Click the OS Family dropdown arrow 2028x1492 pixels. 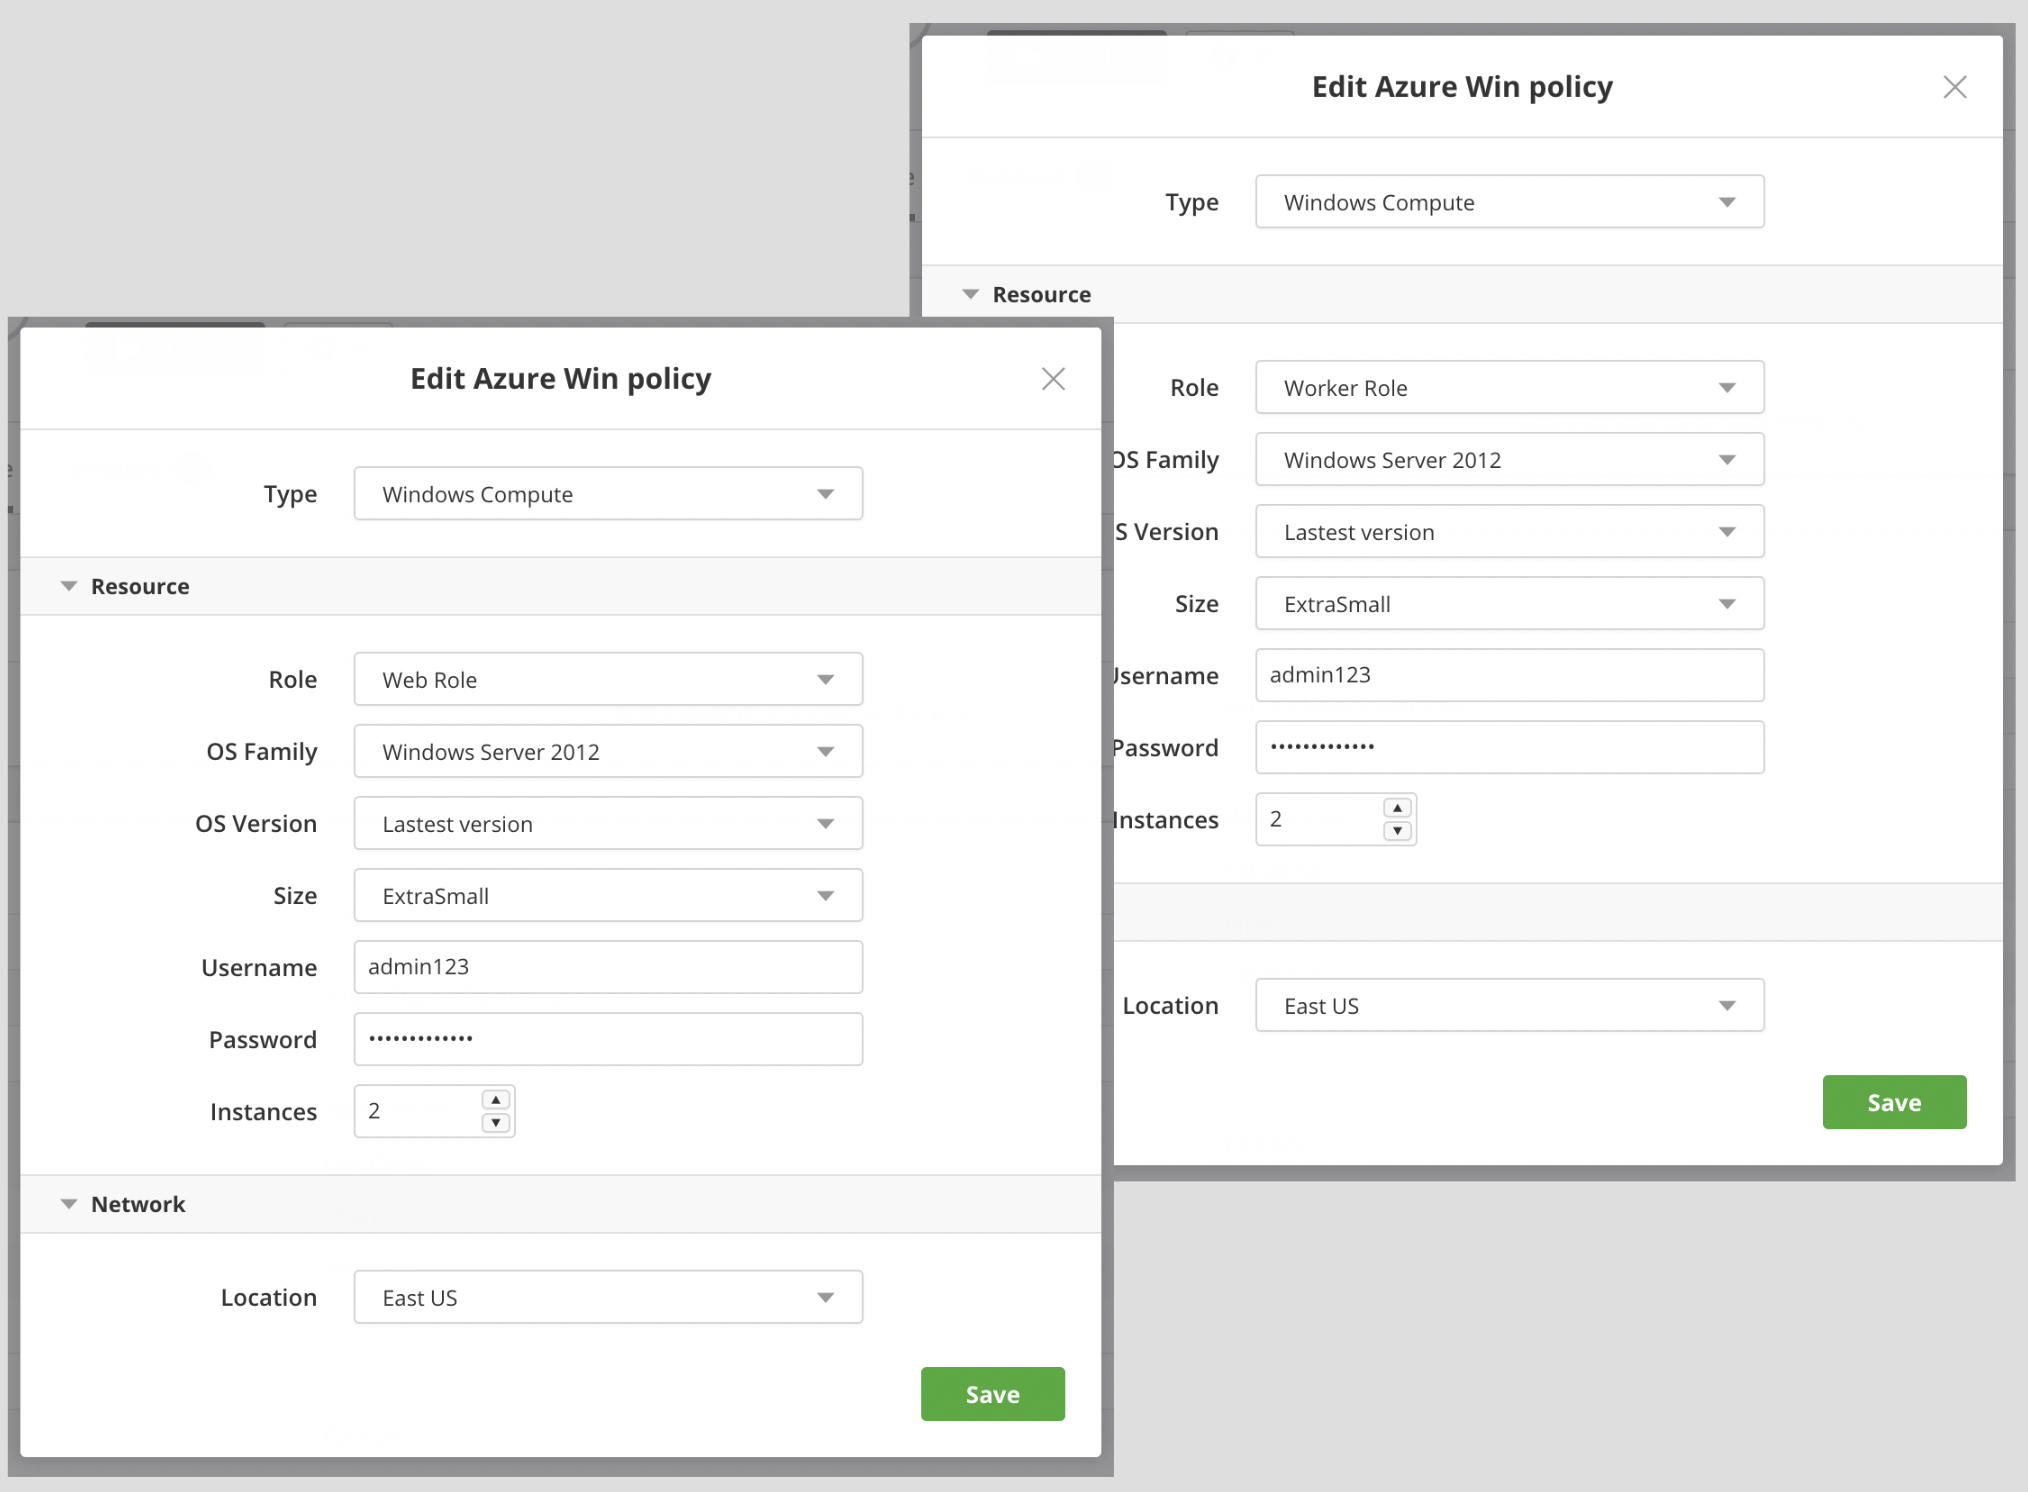(823, 751)
